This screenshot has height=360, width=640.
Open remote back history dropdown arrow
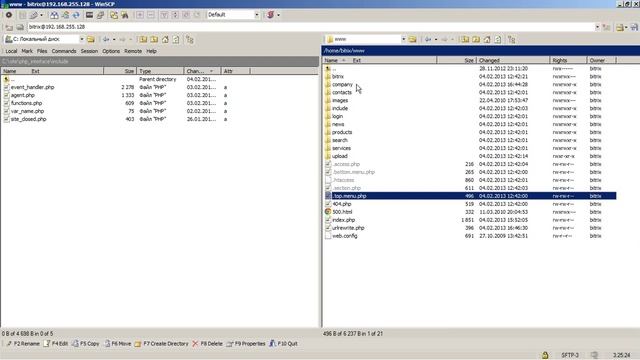point(436,39)
